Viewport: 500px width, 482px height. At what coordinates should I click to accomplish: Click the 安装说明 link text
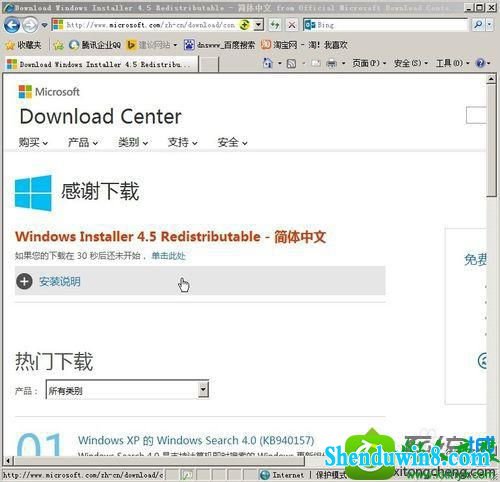coord(60,281)
